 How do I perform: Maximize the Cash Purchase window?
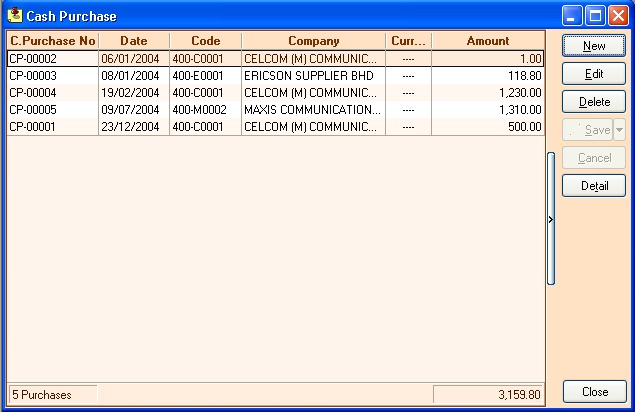coord(595,16)
